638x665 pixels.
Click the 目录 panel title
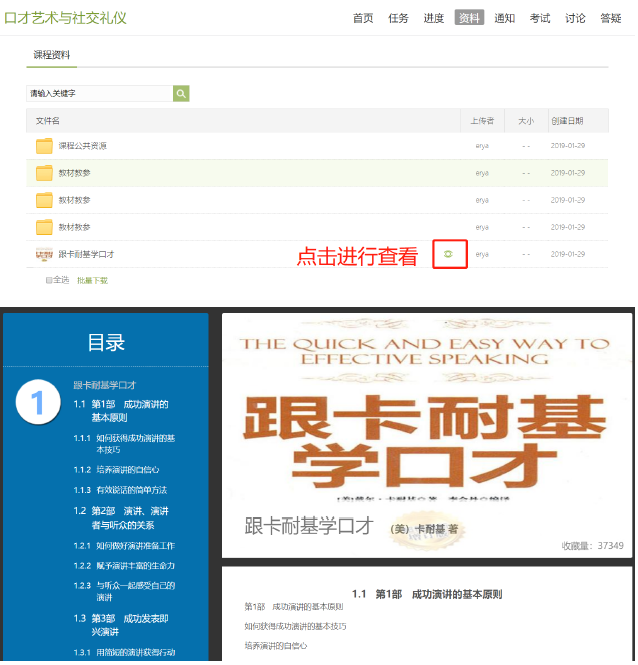[x=106, y=343]
